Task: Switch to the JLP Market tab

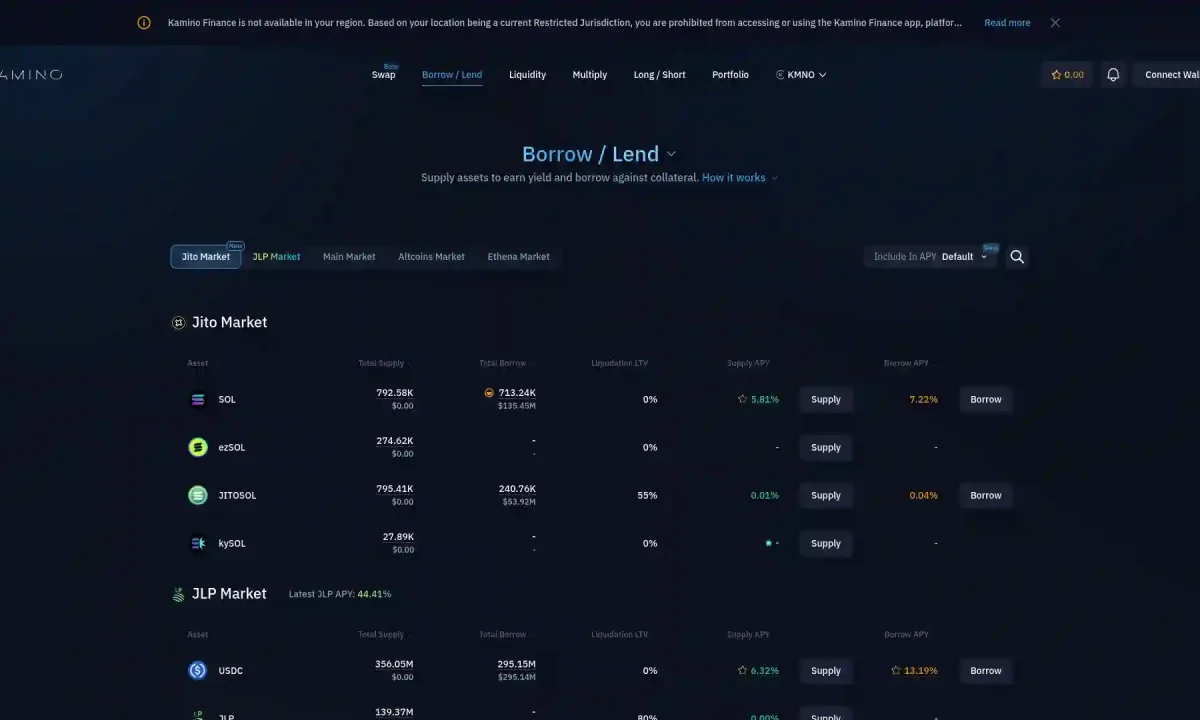Action: pyautogui.click(x=276, y=257)
